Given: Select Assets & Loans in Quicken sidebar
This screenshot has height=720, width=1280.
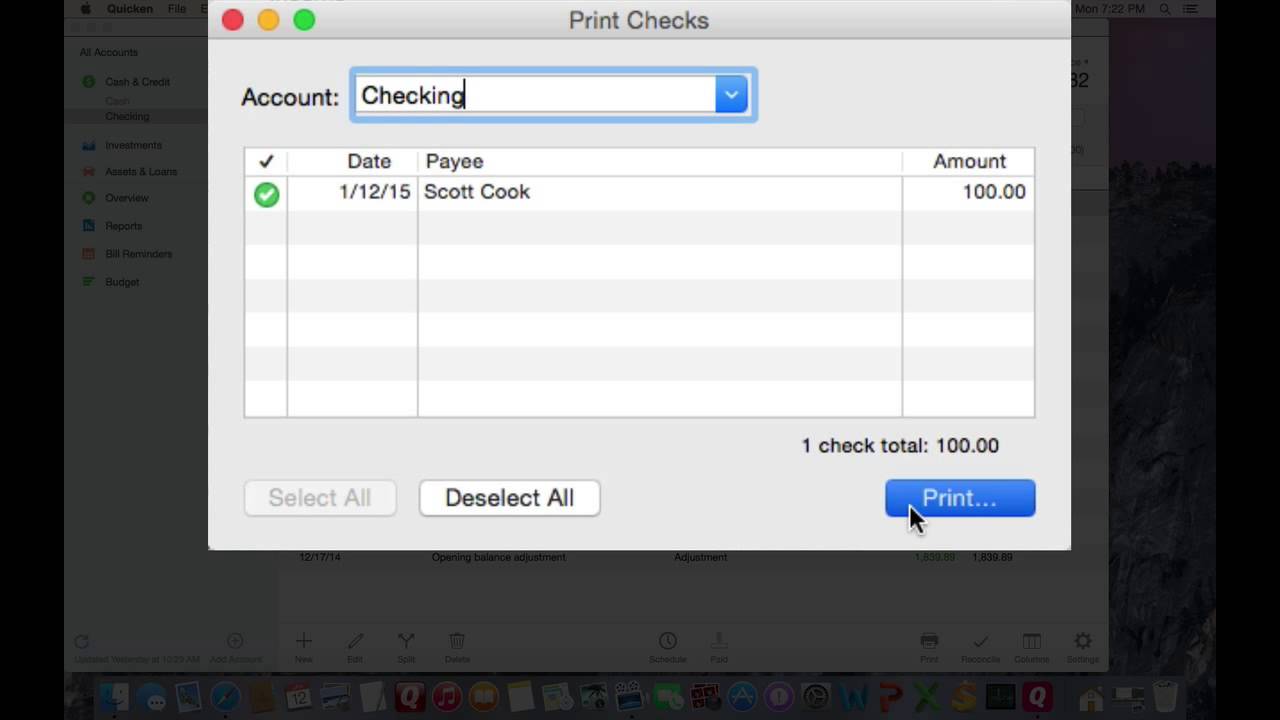Looking at the screenshot, I should [x=141, y=171].
